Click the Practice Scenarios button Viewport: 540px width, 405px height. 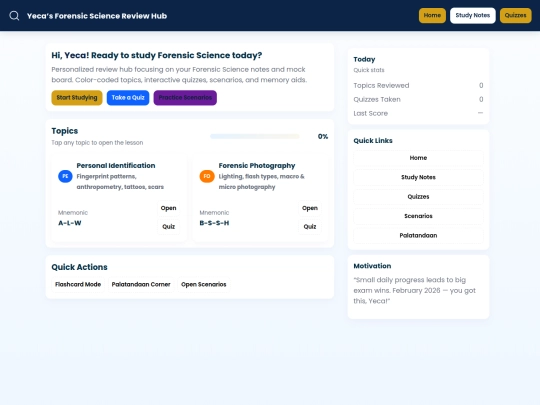(185, 98)
